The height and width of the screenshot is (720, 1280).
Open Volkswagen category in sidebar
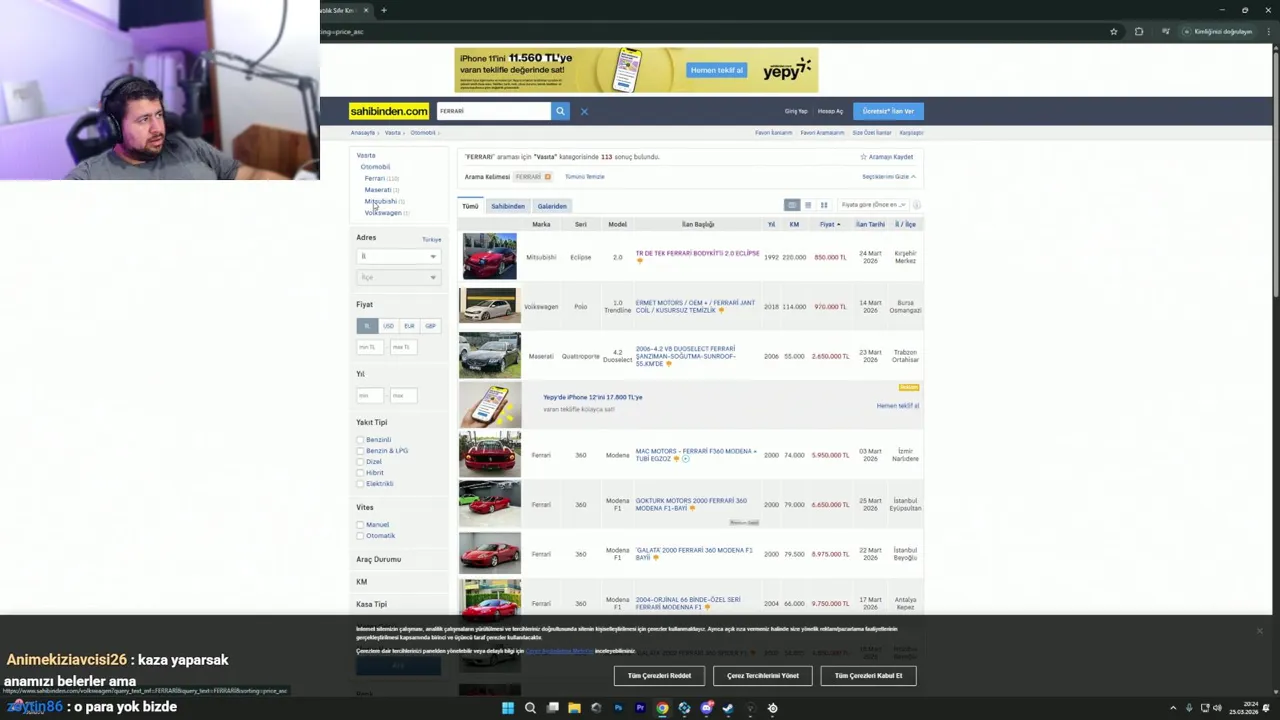point(382,213)
